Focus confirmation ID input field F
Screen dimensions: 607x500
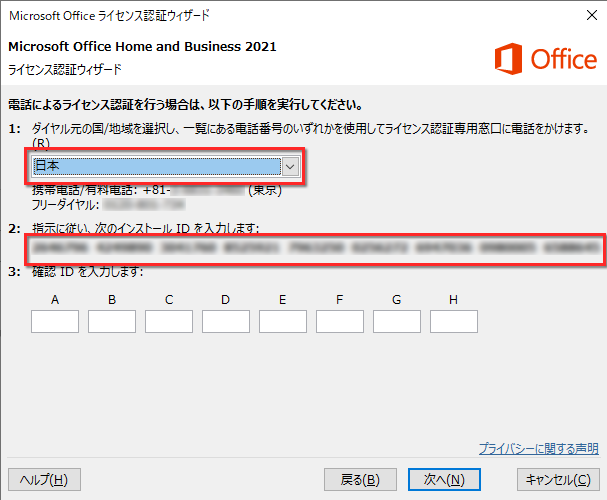click(340, 321)
